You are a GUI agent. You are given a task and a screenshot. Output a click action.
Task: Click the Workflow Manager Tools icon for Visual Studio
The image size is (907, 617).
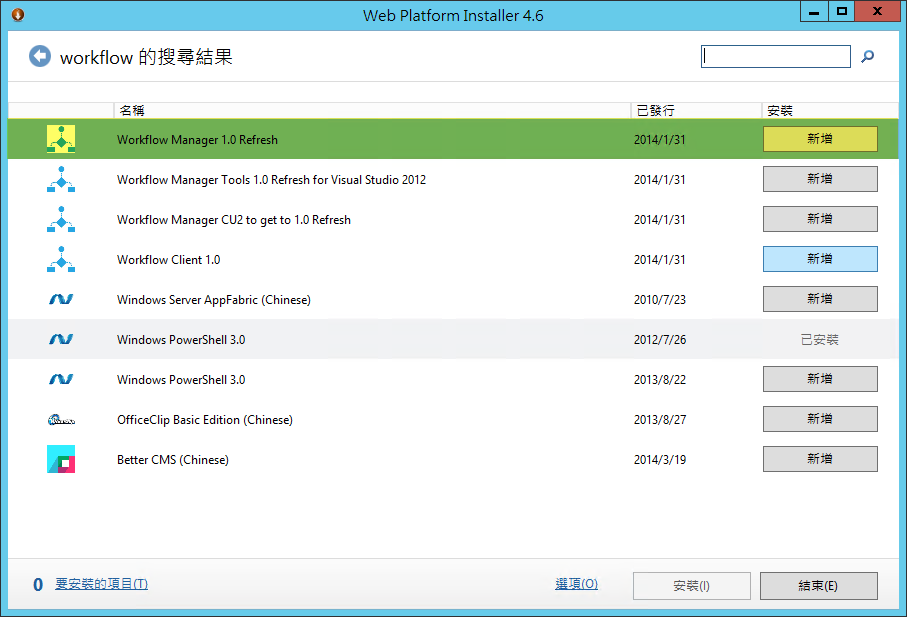click(x=61, y=179)
